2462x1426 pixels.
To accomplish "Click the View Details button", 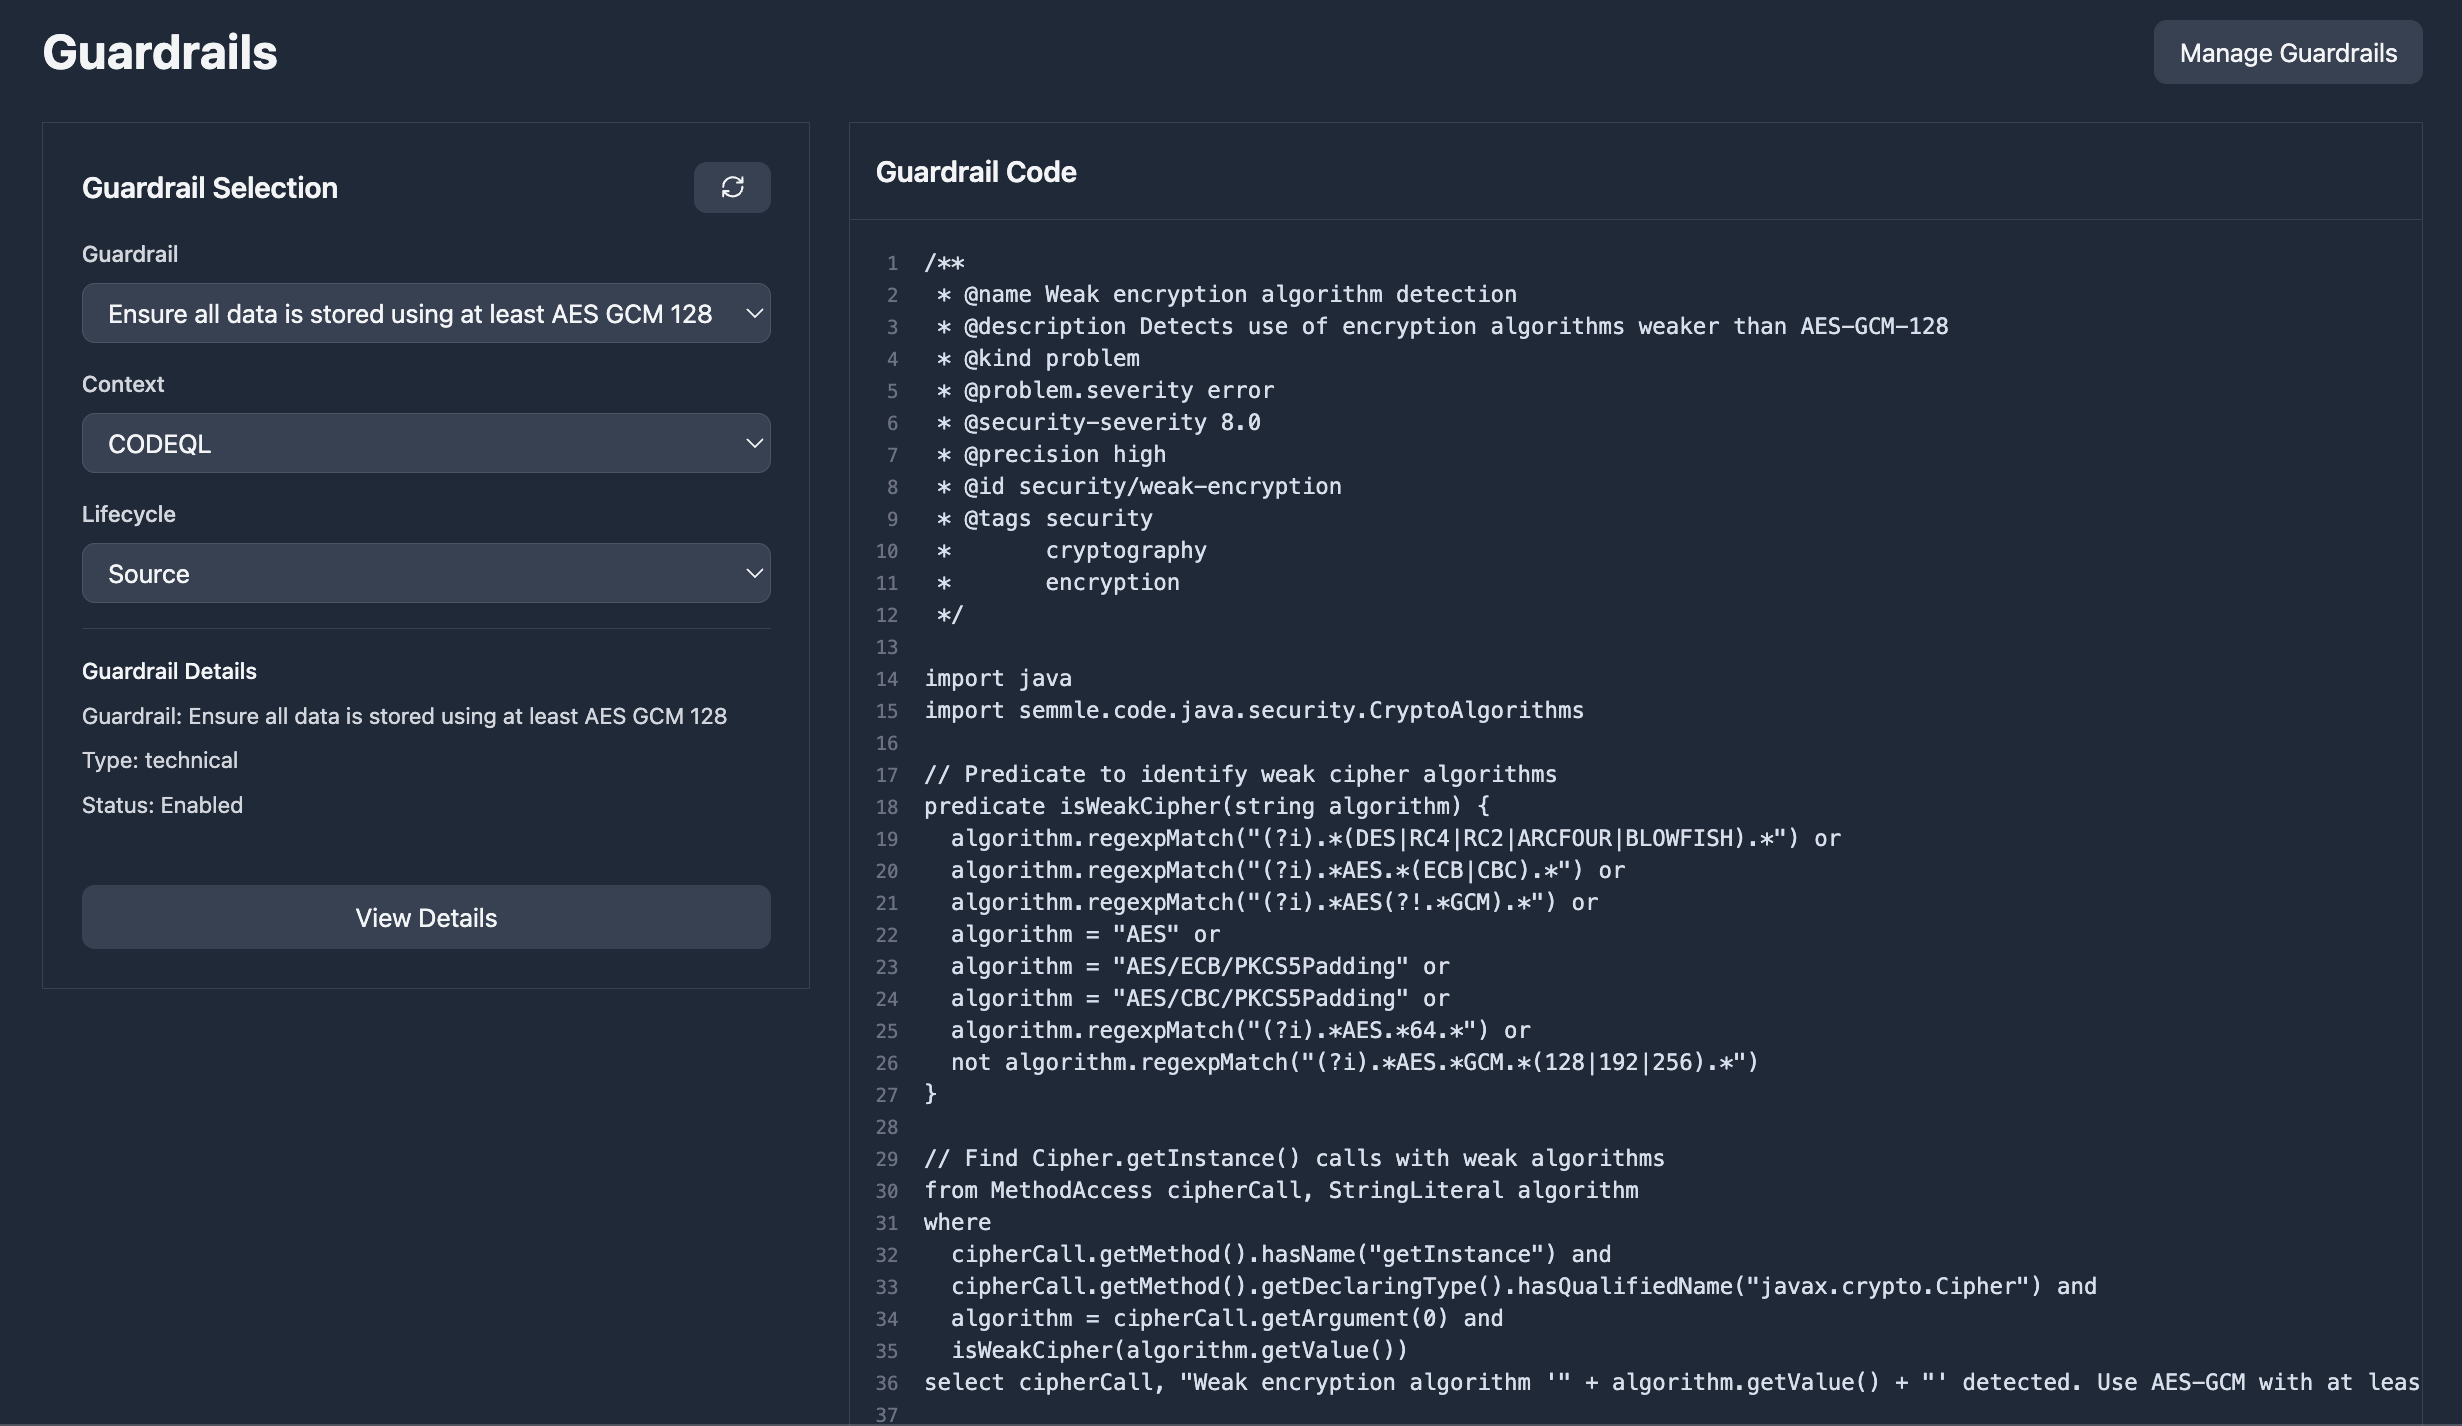I will pos(426,917).
